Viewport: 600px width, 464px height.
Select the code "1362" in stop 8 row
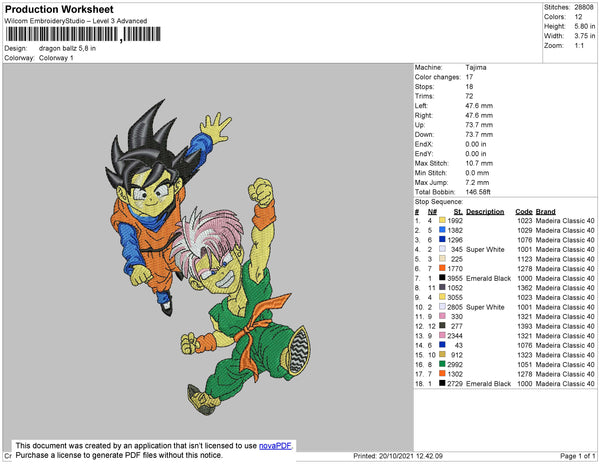[x=525, y=288]
